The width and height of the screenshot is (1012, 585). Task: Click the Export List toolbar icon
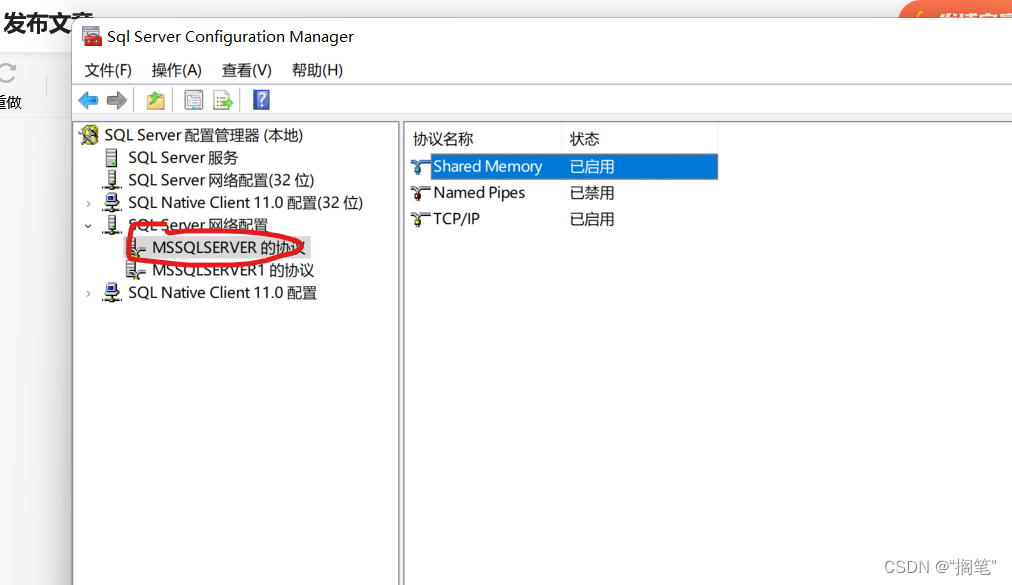[222, 99]
